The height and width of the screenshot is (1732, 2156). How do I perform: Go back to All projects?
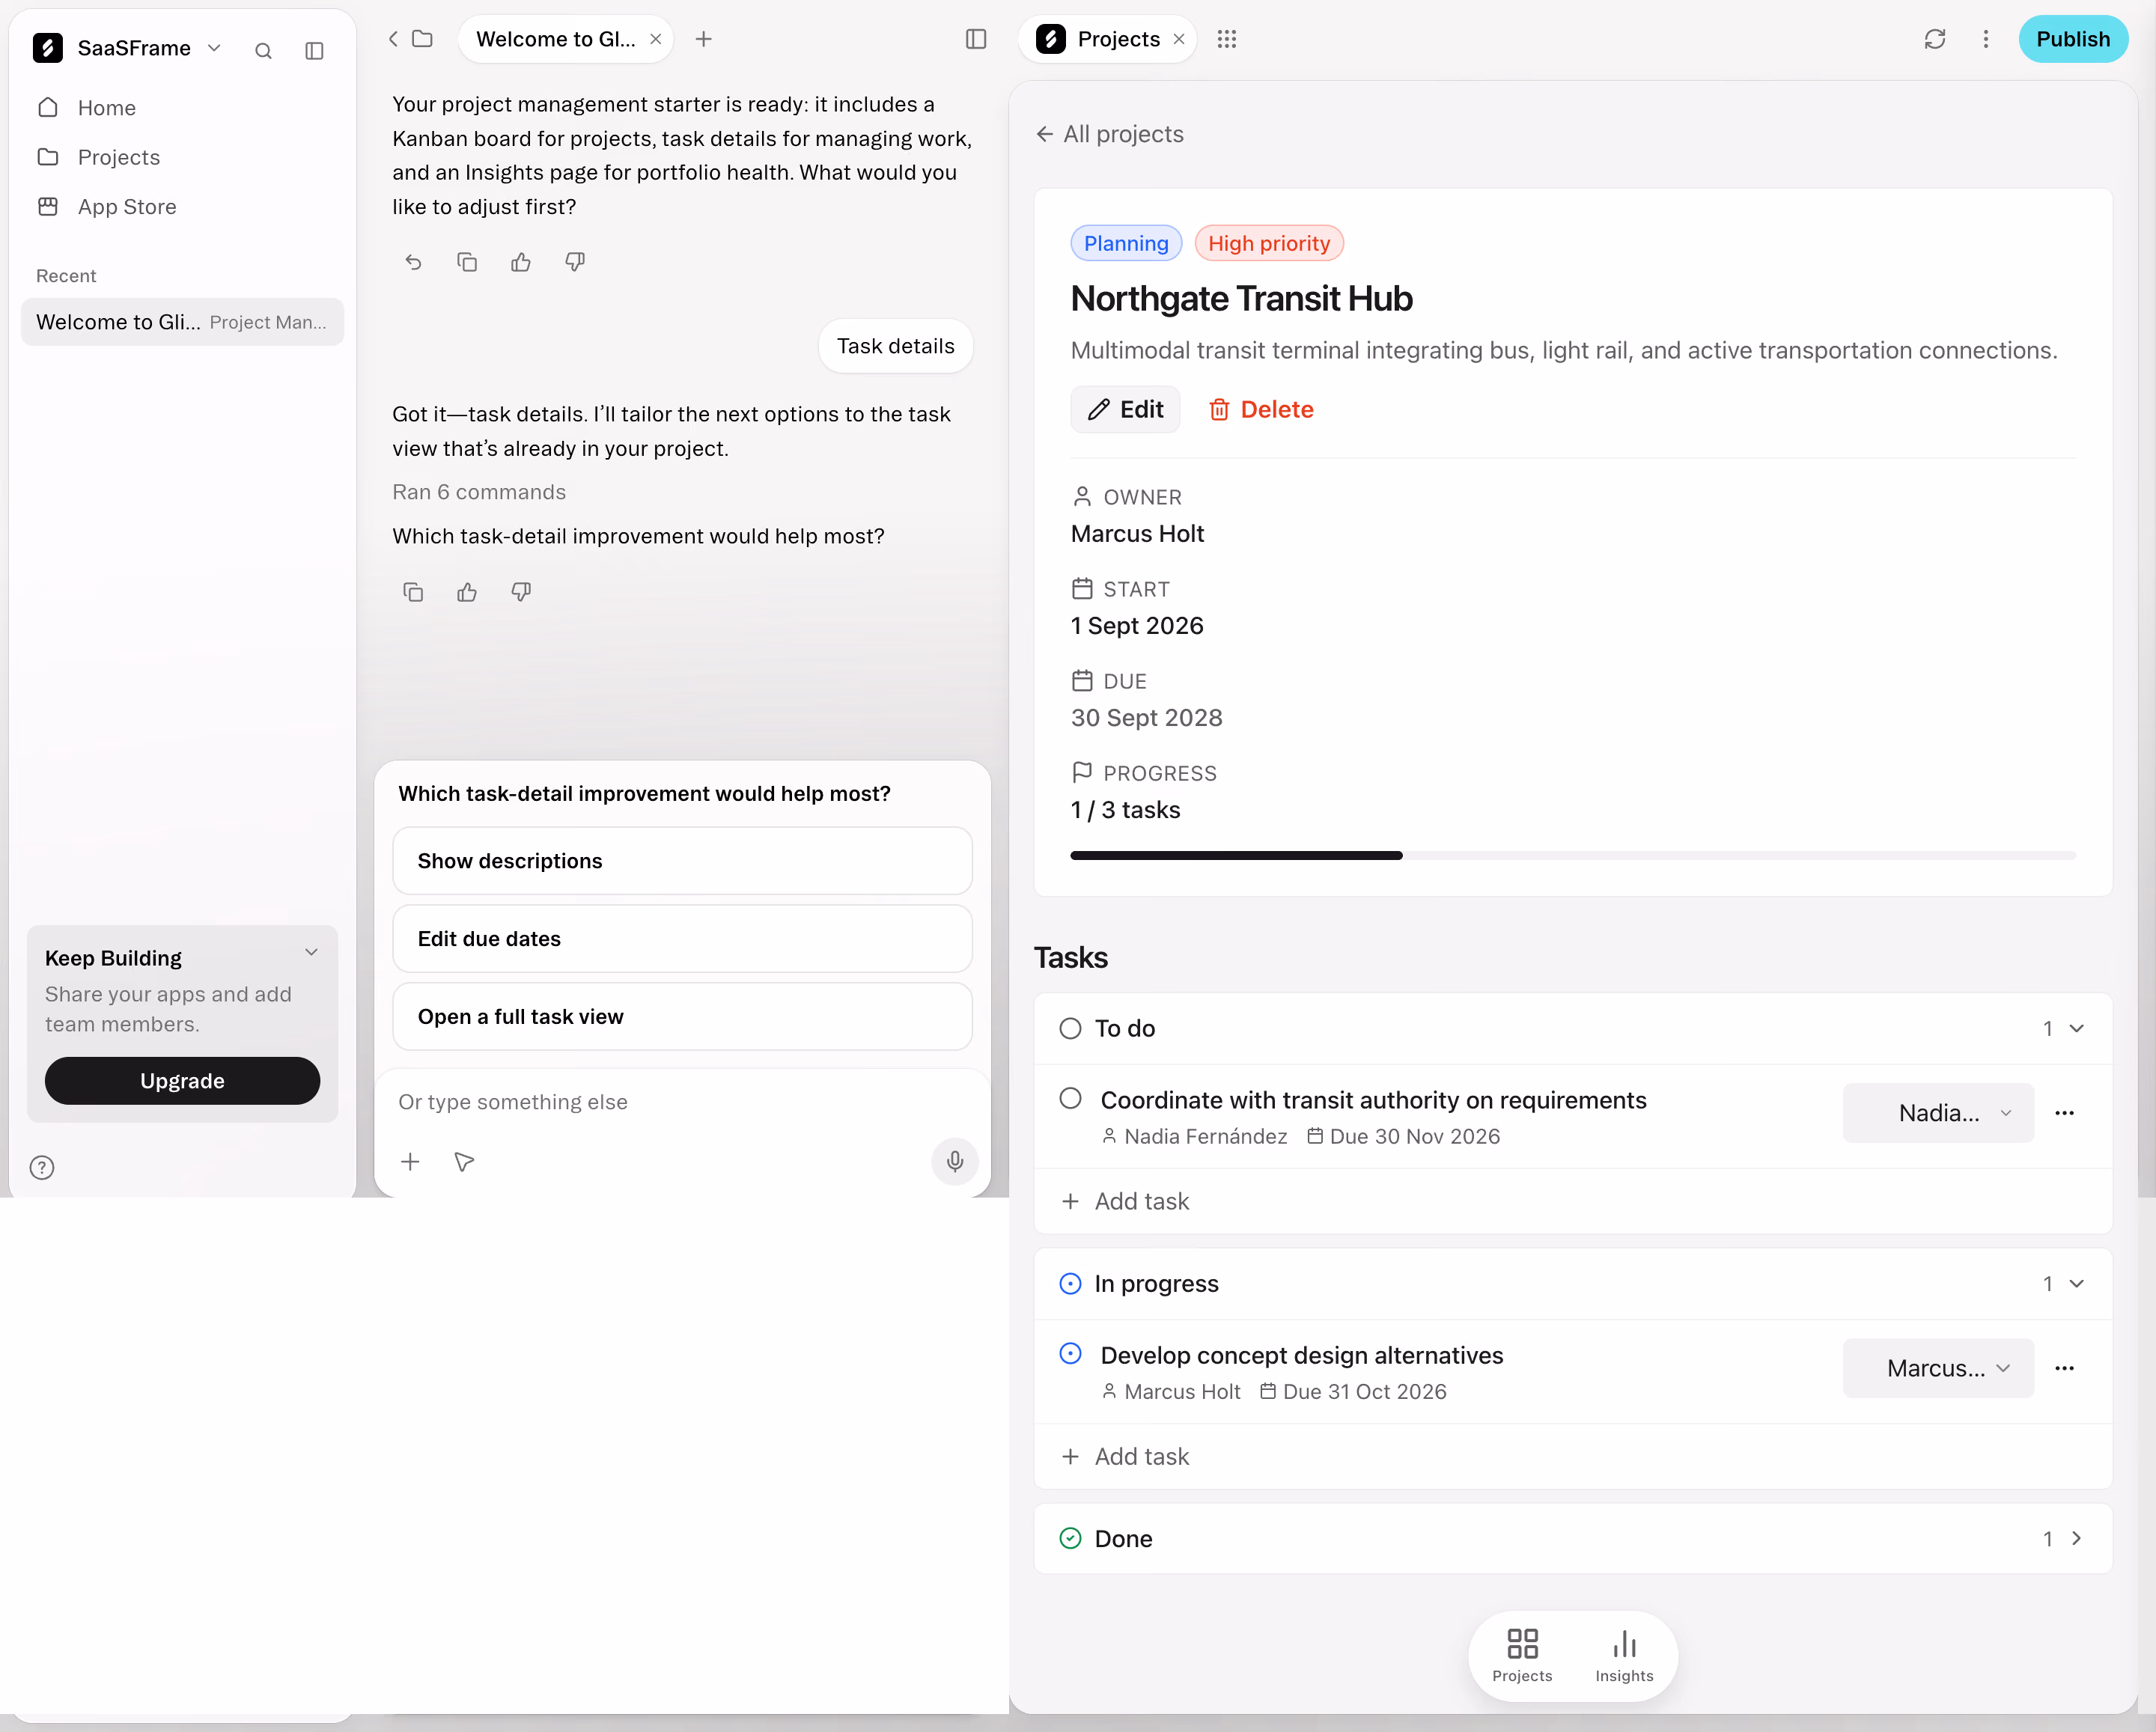click(1110, 134)
